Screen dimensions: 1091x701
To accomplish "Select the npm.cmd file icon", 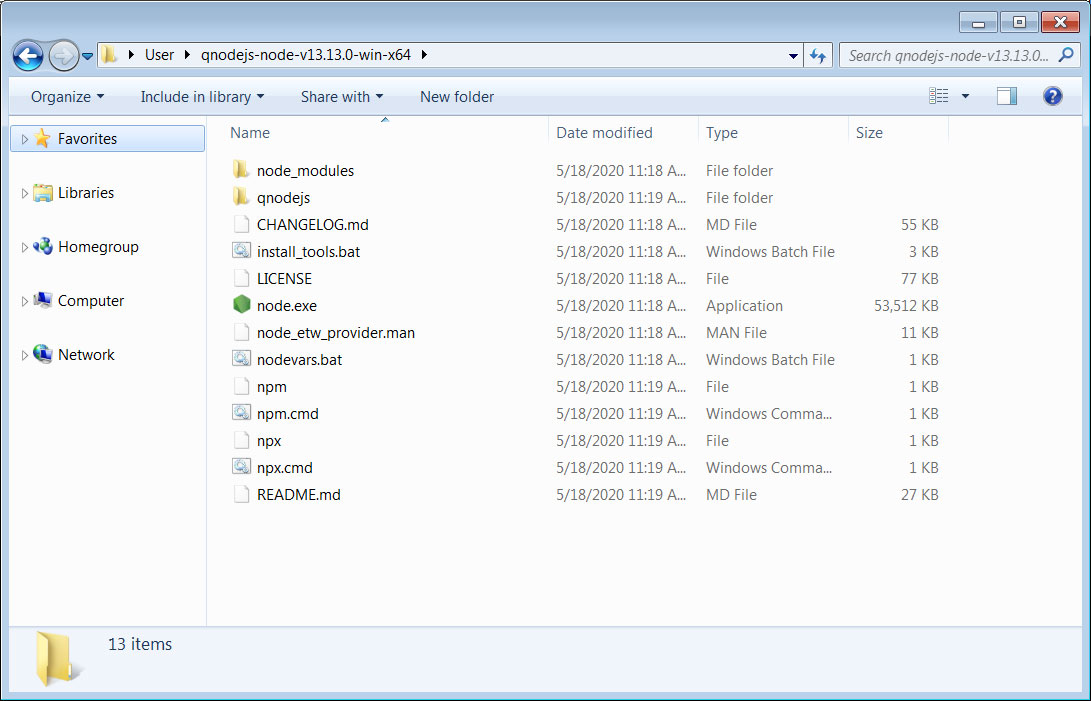I will tap(241, 413).
